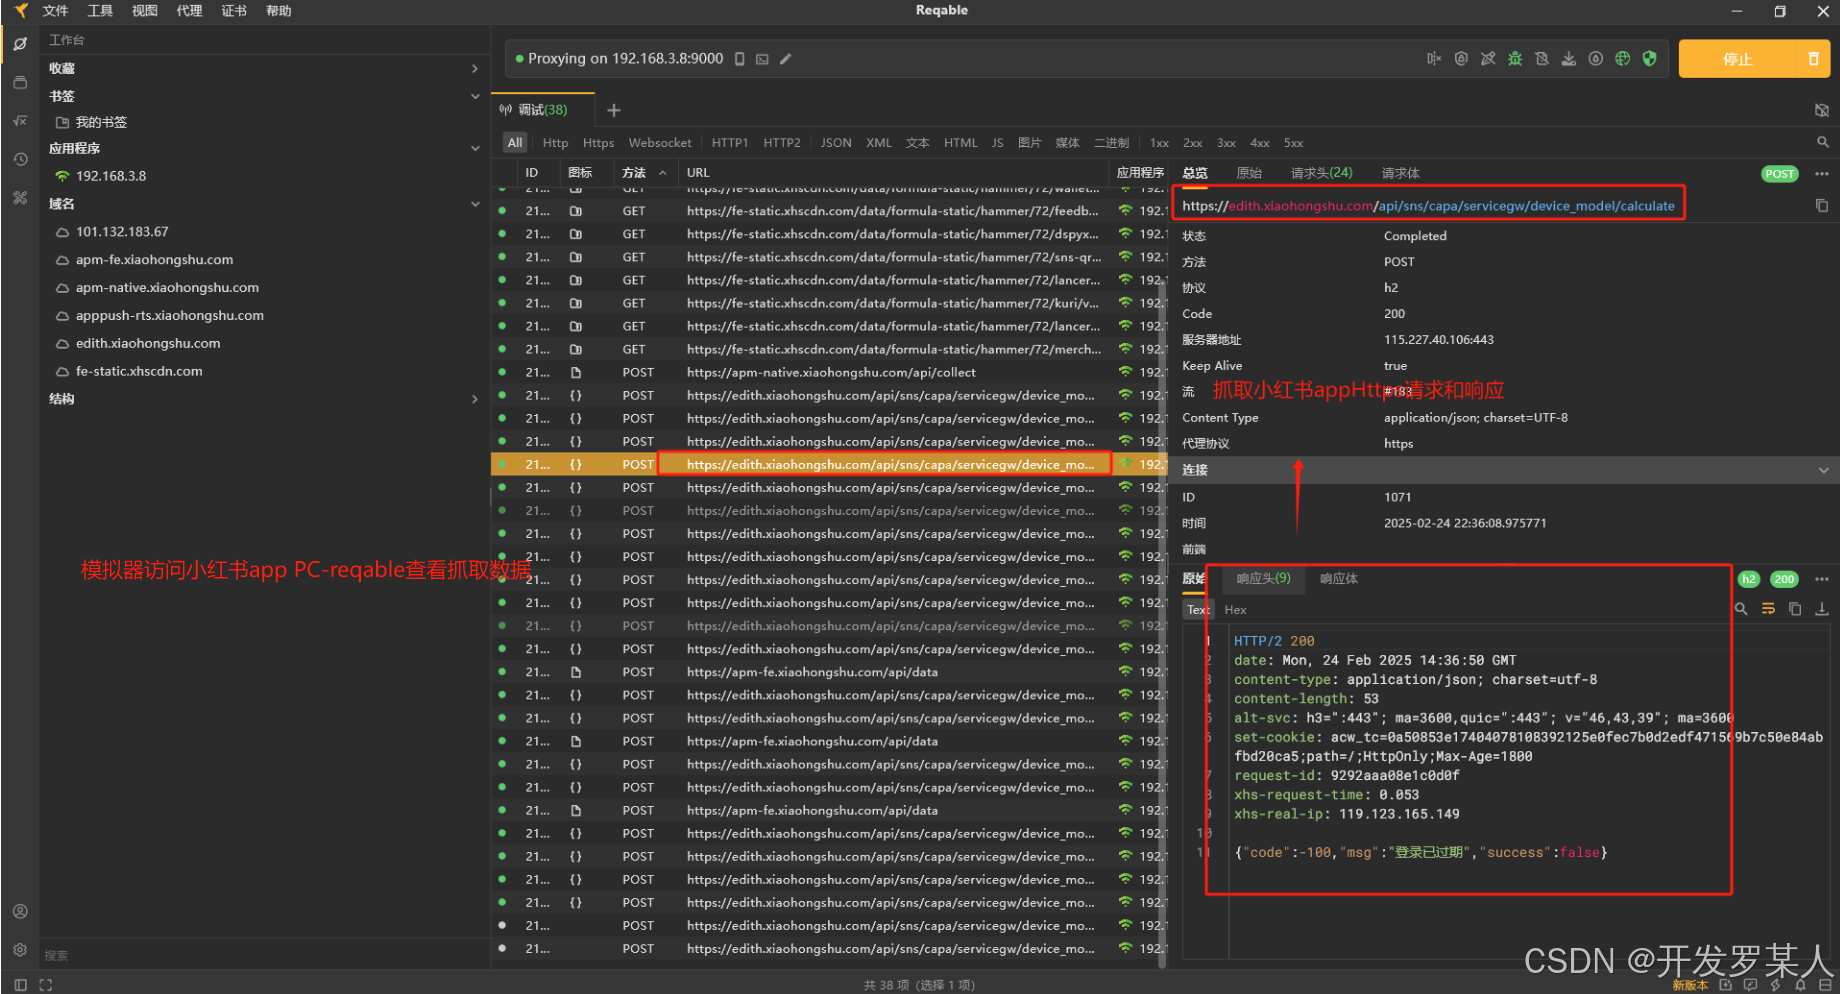Select application 192.168.3.8 in tree
This screenshot has height=994, width=1840.
(111, 176)
